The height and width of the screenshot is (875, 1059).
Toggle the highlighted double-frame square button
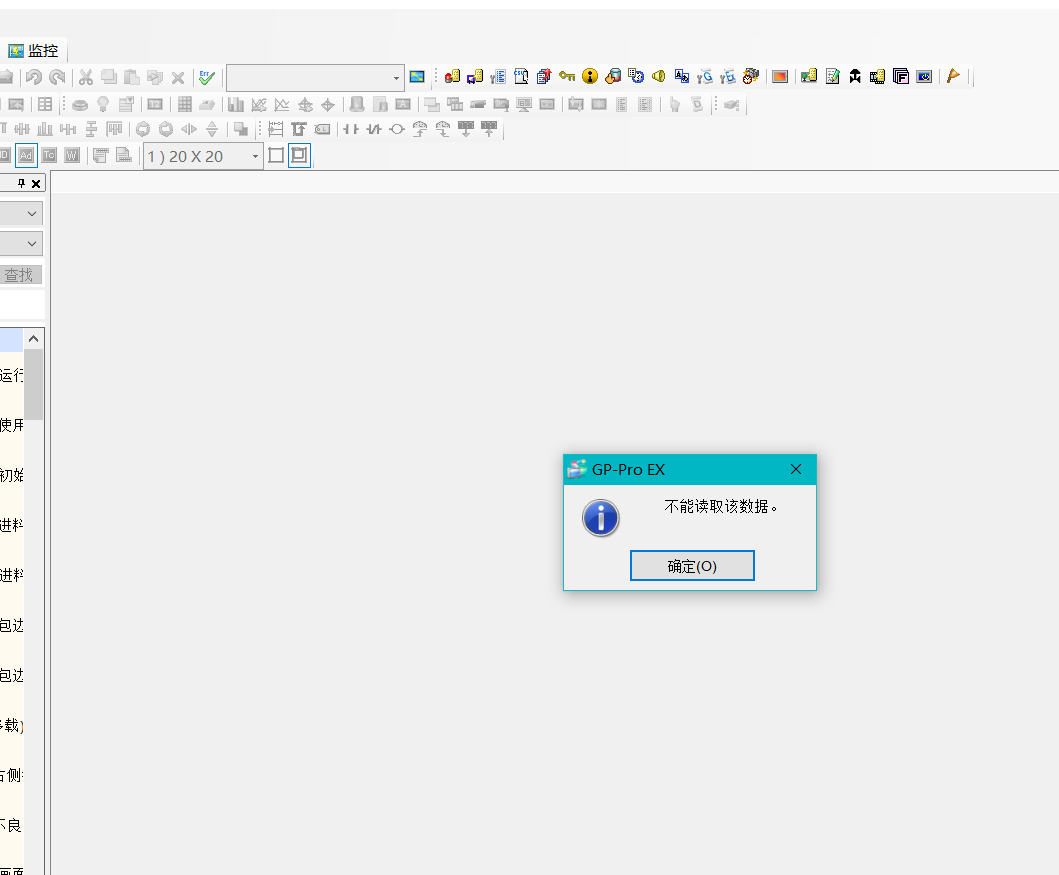299,155
